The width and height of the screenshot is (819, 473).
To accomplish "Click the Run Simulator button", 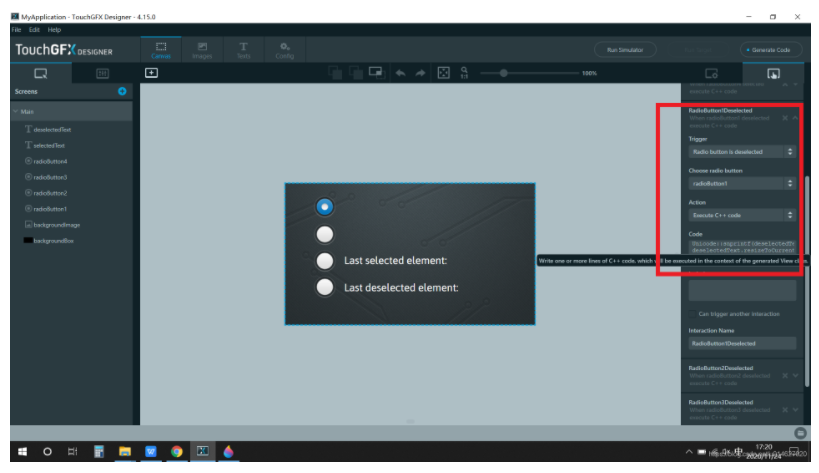I will [x=625, y=50].
